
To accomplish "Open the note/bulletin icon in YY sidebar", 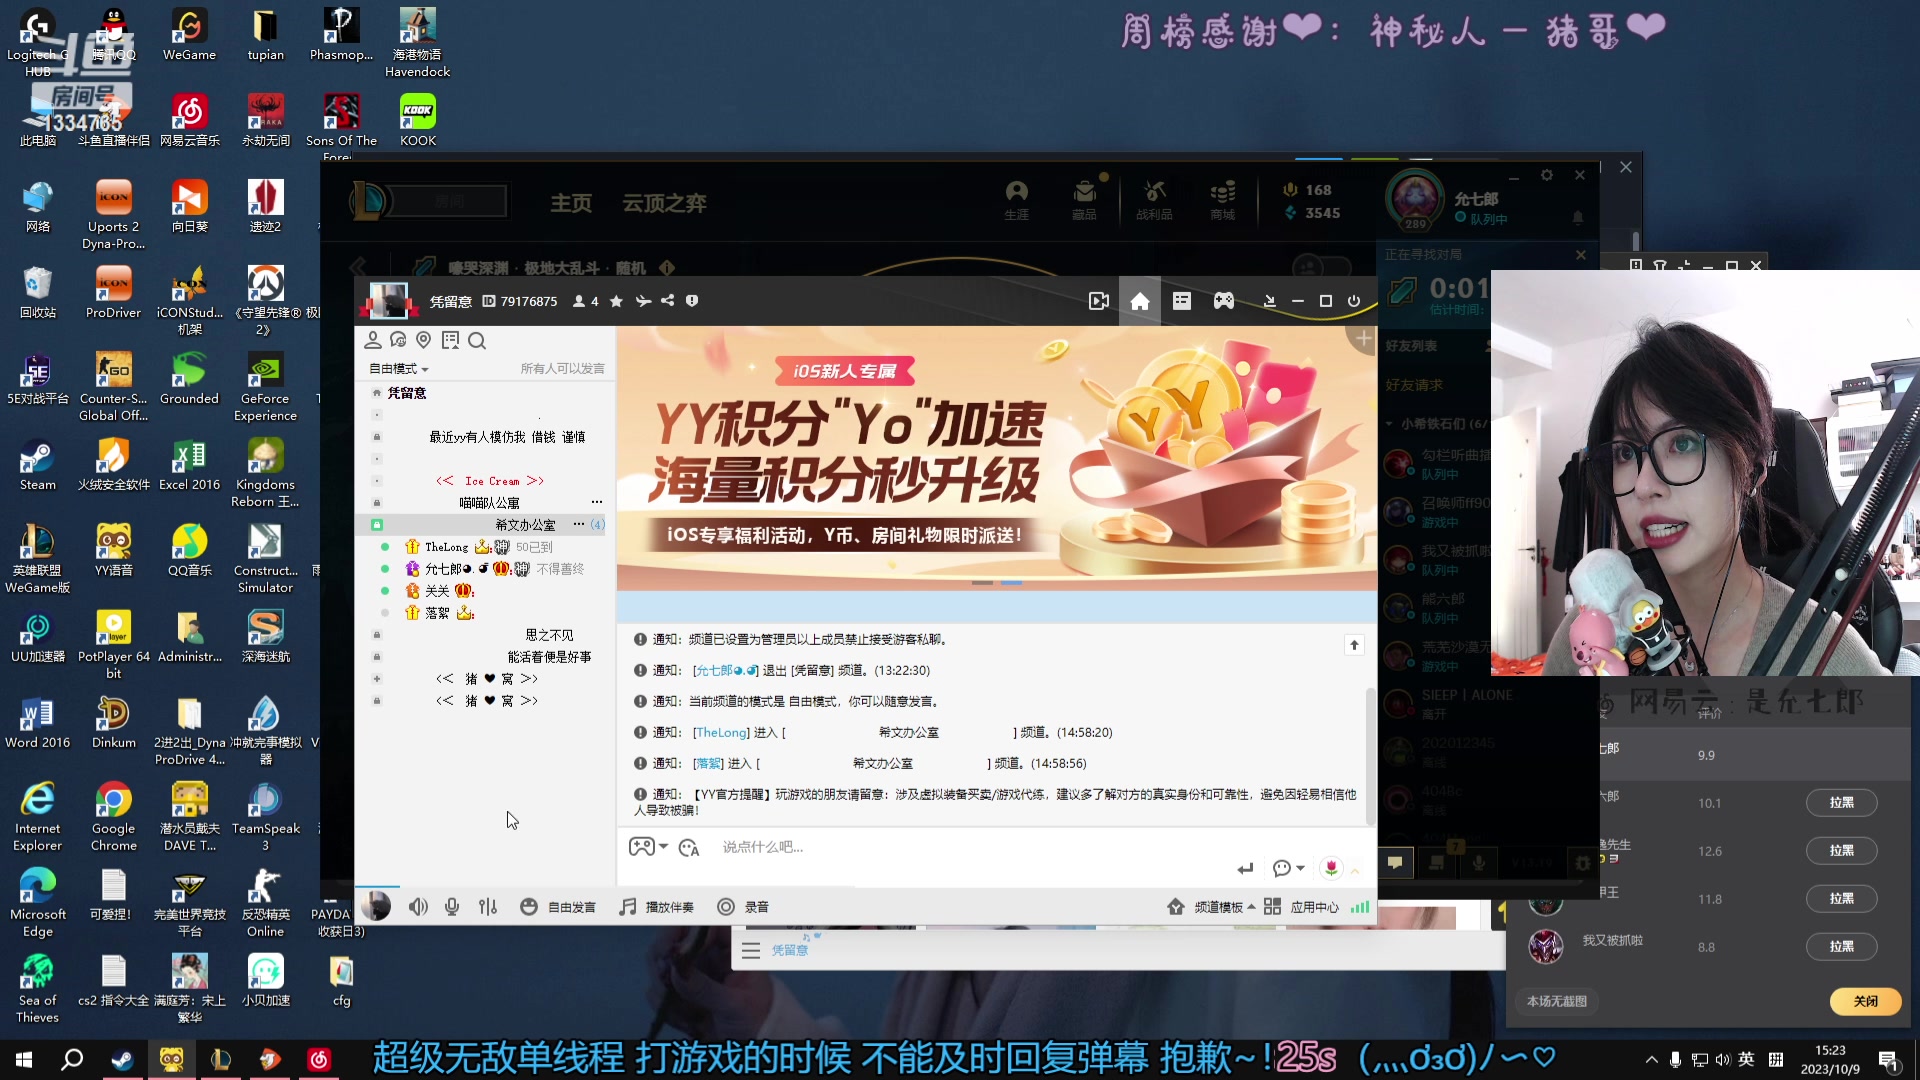I will tap(450, 340).
